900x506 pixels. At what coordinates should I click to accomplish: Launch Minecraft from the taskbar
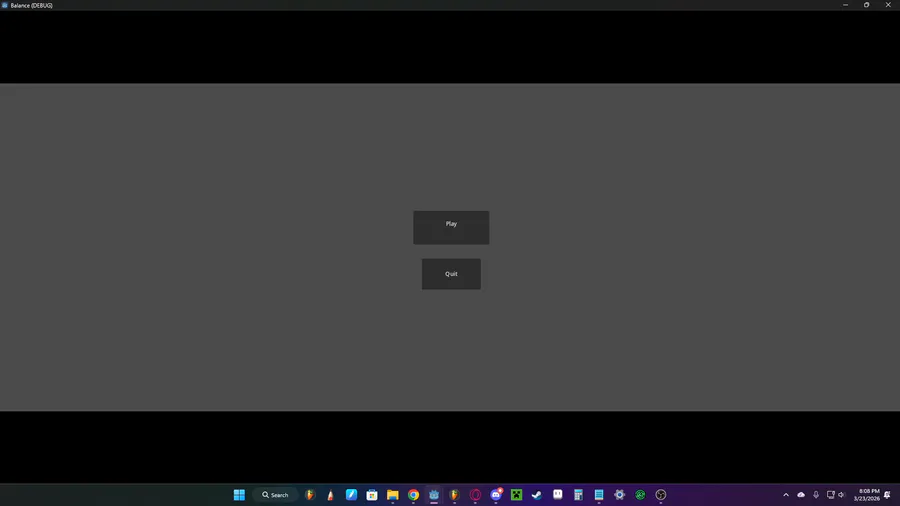click(x=517, y=495)
